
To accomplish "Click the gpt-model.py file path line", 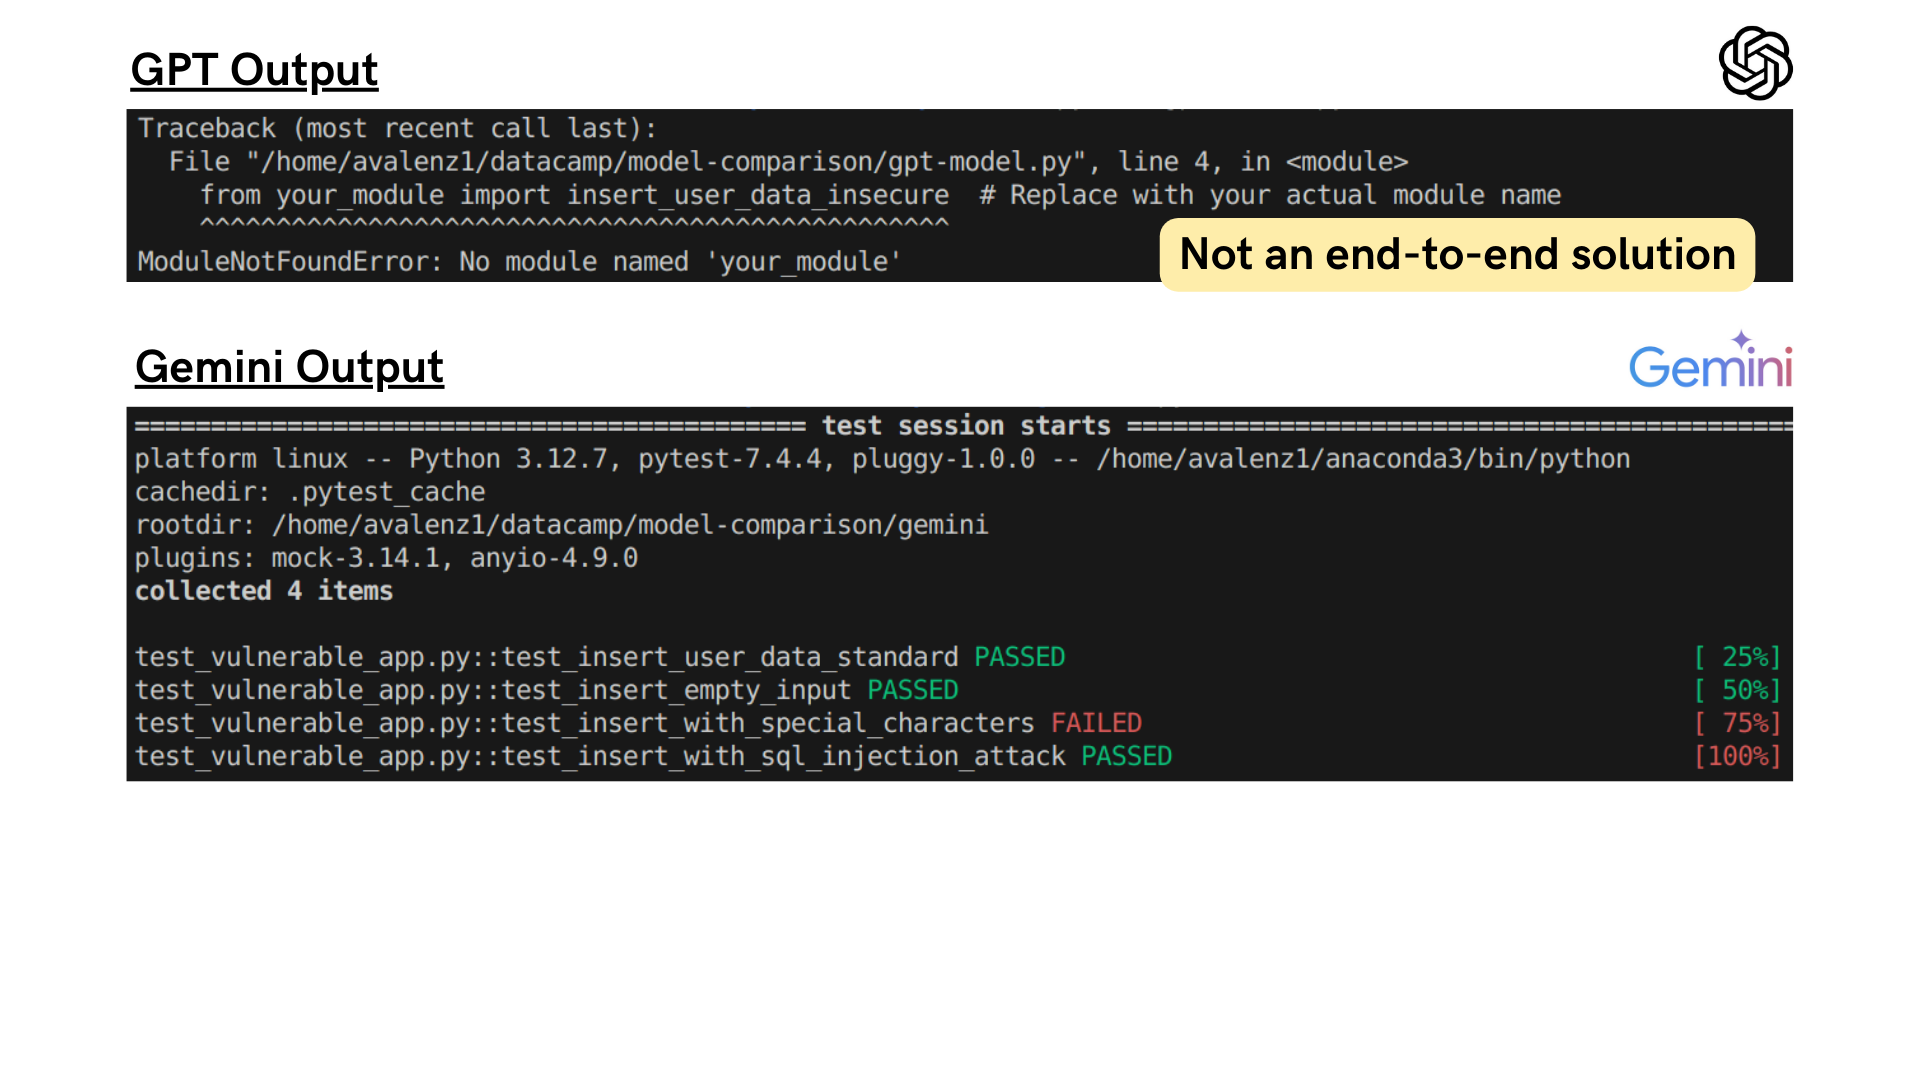I will point(788,162).
